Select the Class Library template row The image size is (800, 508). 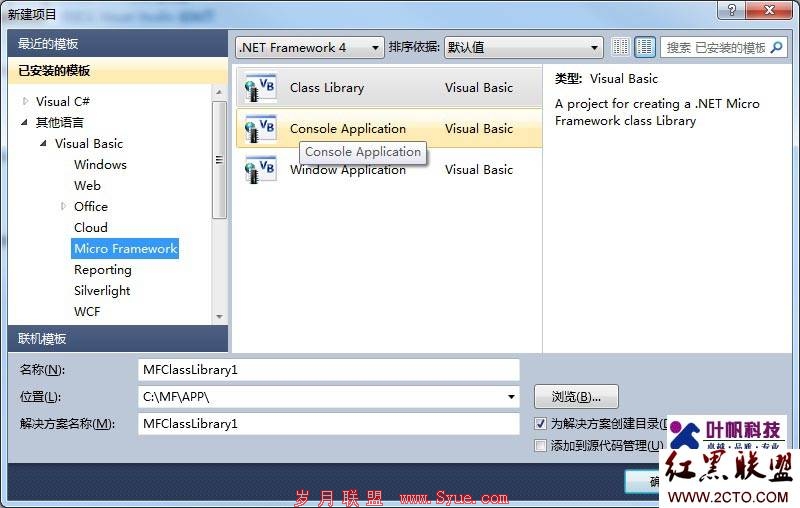(389, 88)
